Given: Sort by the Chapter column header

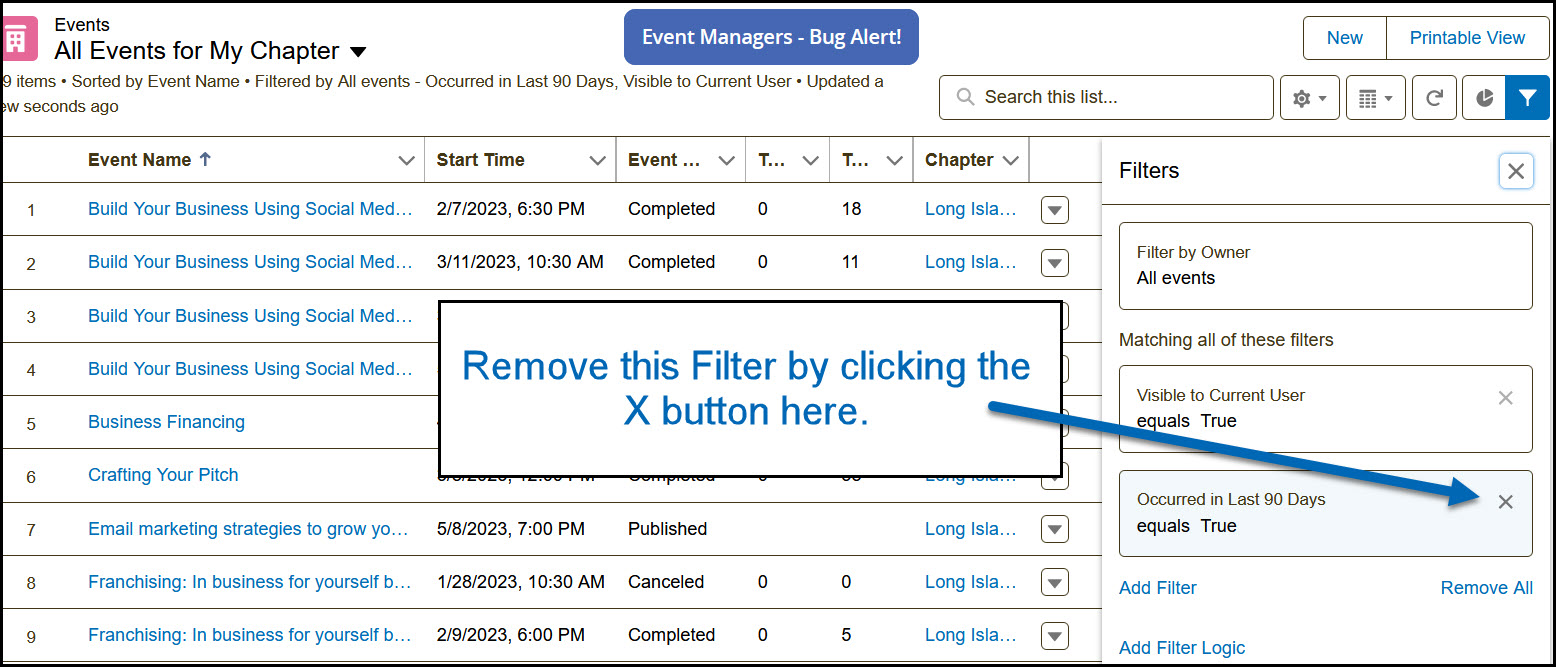Looking at the screenshot, I should pos(959,160).
